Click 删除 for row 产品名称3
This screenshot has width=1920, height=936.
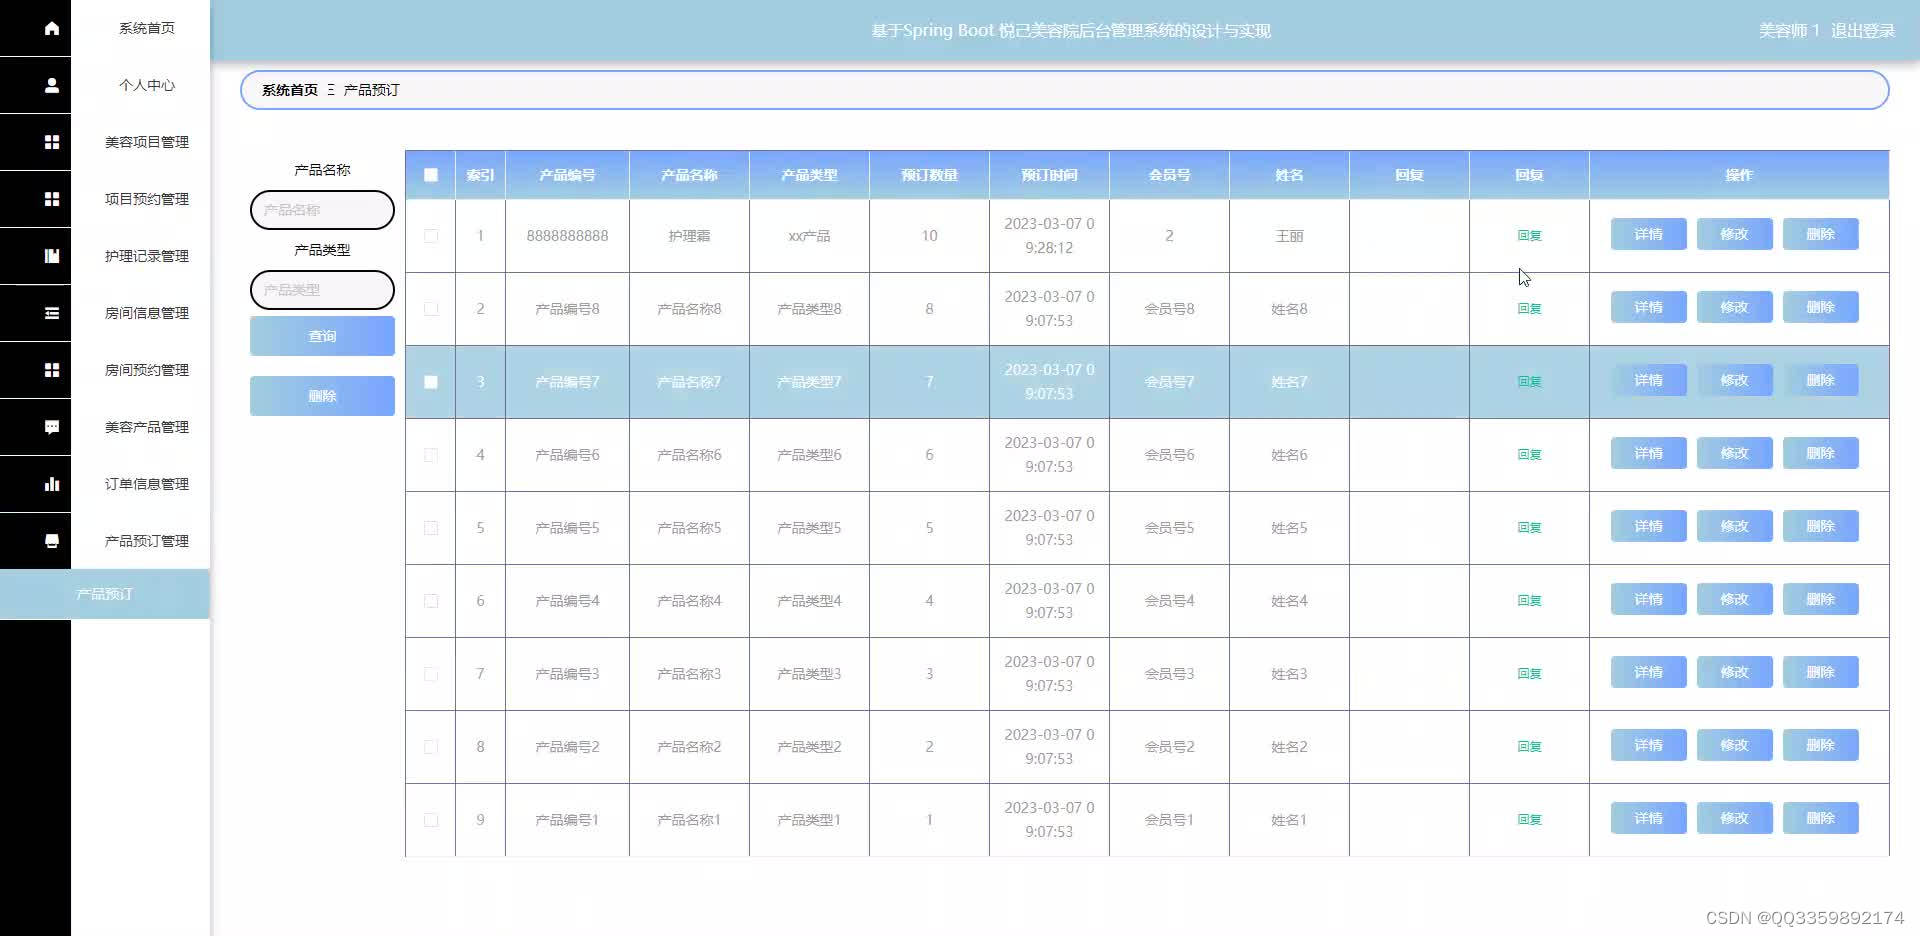click(x=1820, y=672)
